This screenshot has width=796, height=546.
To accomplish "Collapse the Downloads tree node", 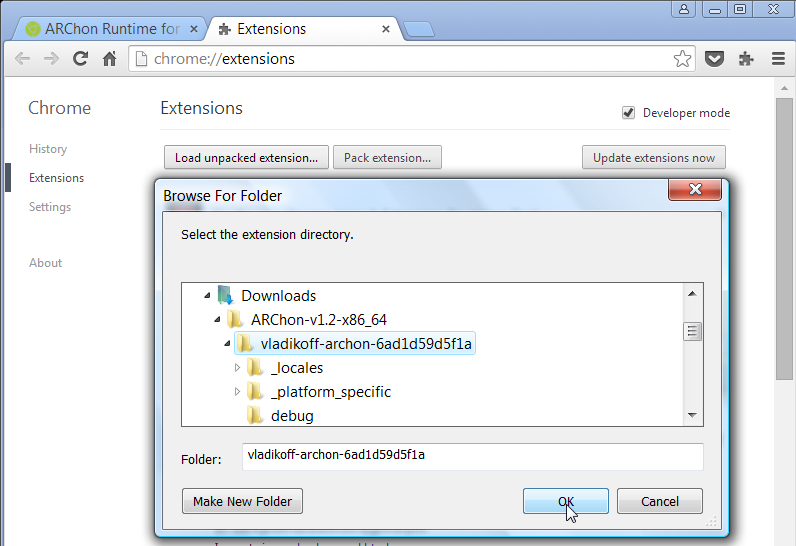I will tap(207, 295).
